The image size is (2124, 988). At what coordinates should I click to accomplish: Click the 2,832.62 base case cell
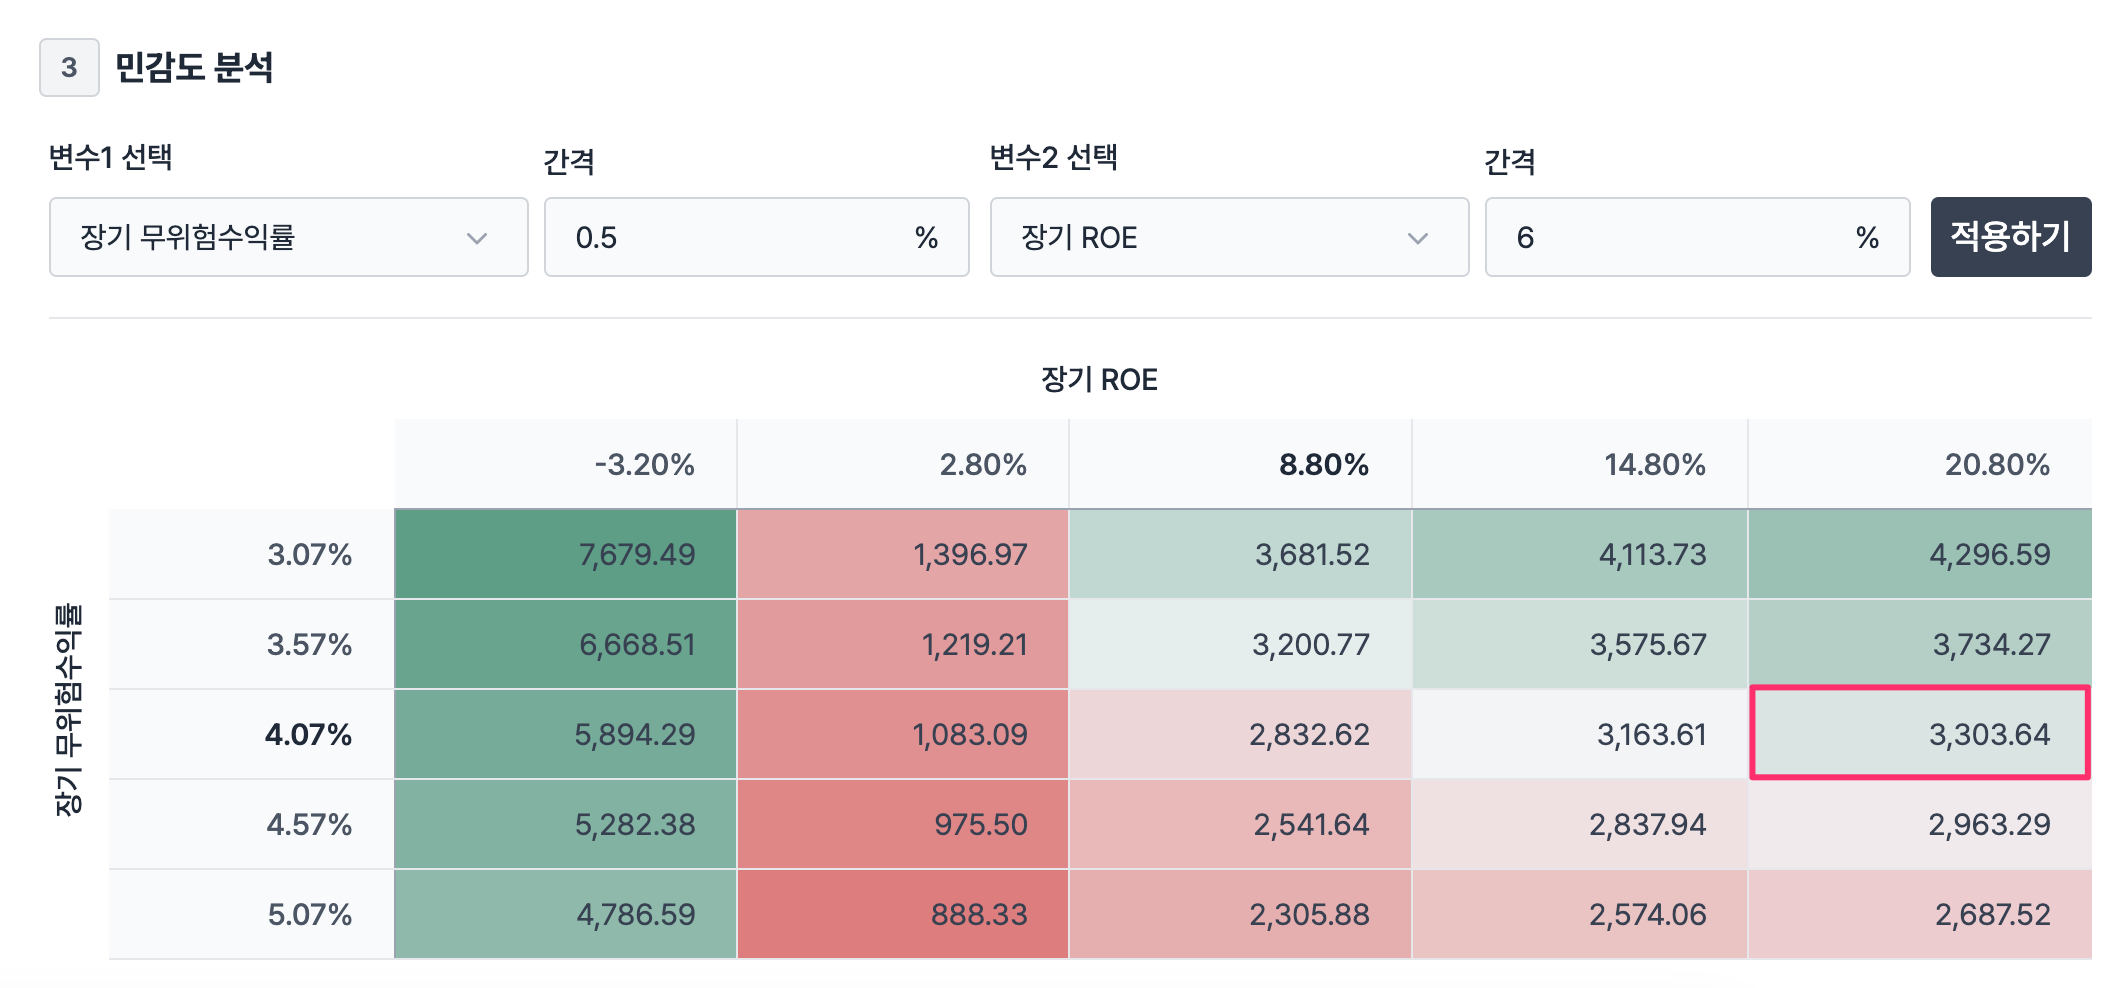1240,734
